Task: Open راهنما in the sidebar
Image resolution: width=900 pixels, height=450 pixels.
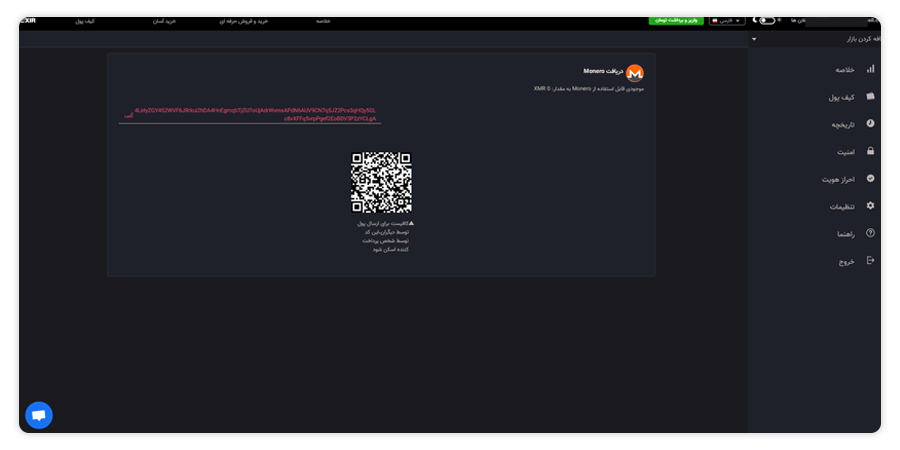Action: click(x=846, y=234)
